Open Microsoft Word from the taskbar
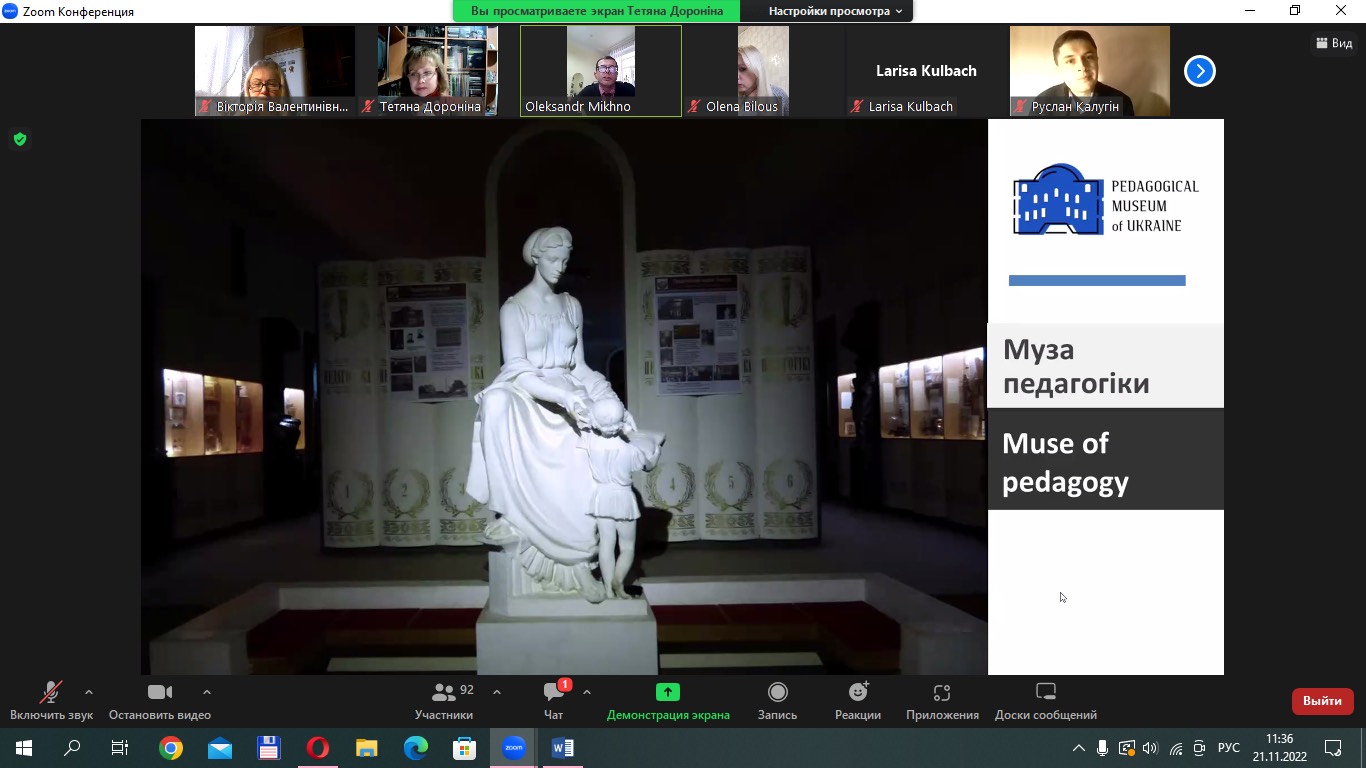The height and width of the screenshot is (768, 1366). 562,748
